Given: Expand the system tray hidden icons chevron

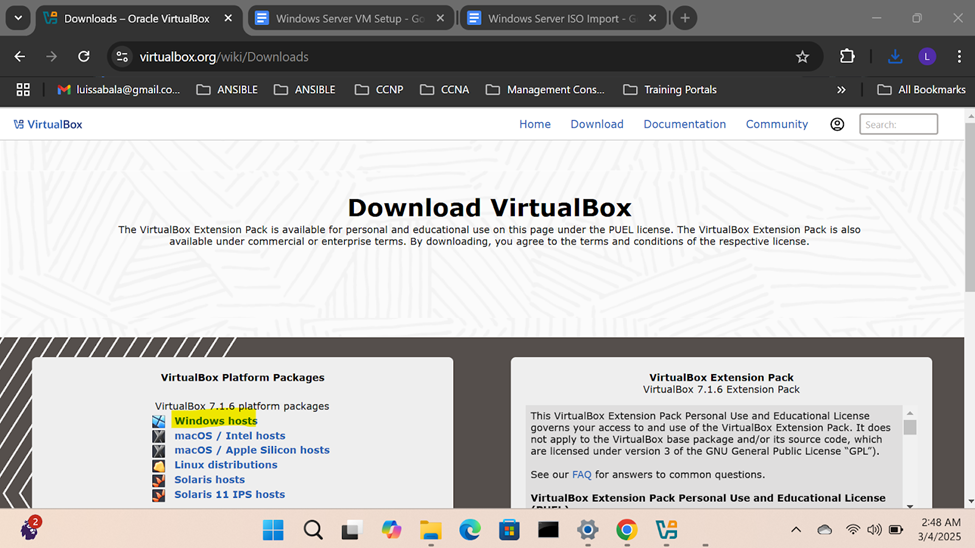Looking at the screenshot, I should pyautogui.click(x=796, y=530).
